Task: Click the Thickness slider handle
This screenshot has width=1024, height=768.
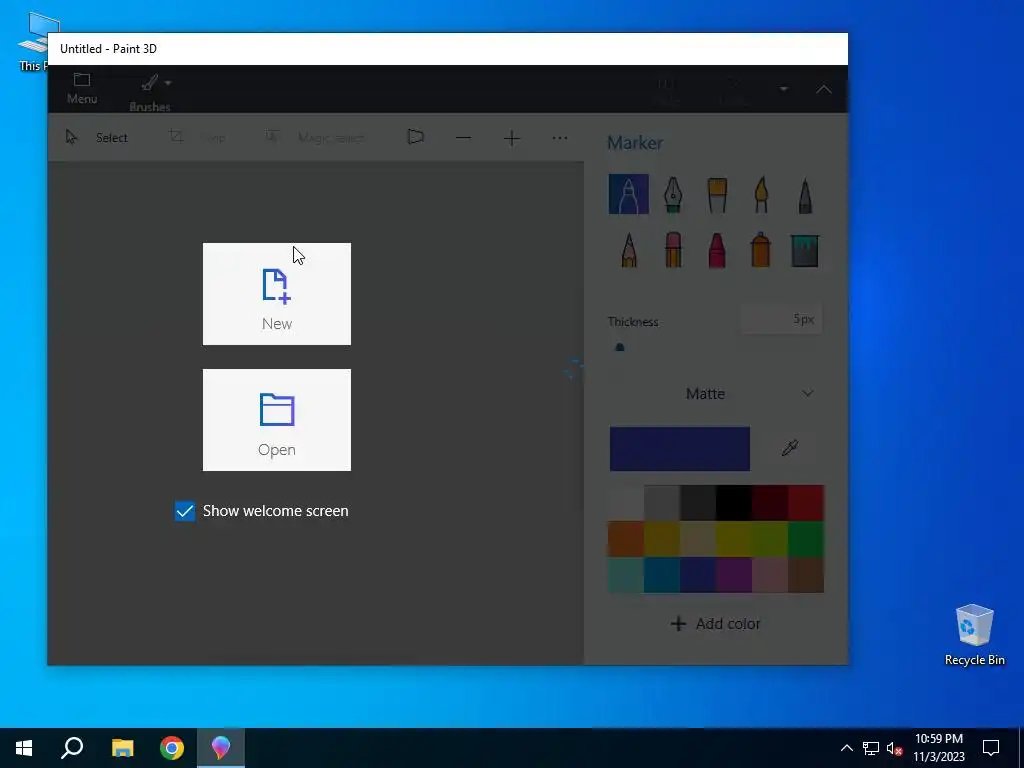Action: click(620, 347)
